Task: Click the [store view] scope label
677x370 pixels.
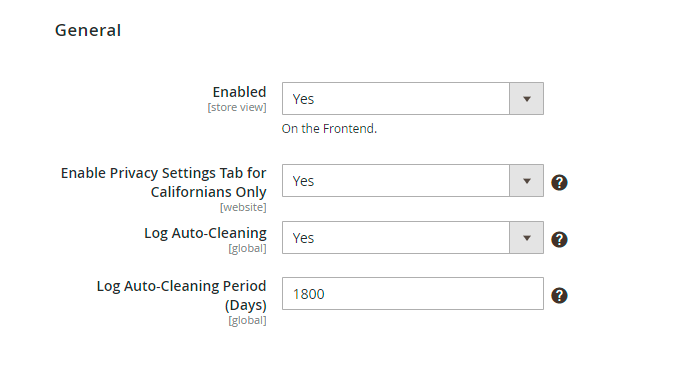Action: (237, 107)
